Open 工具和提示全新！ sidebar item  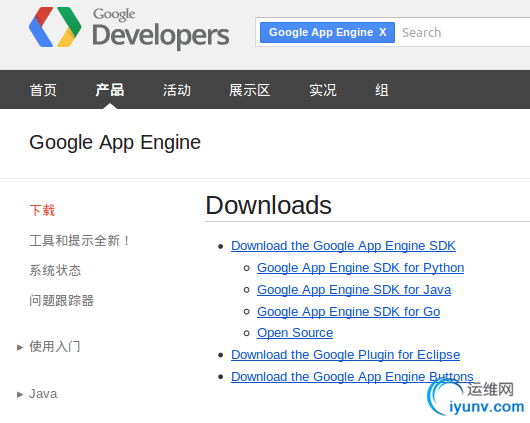click(79, 241)
